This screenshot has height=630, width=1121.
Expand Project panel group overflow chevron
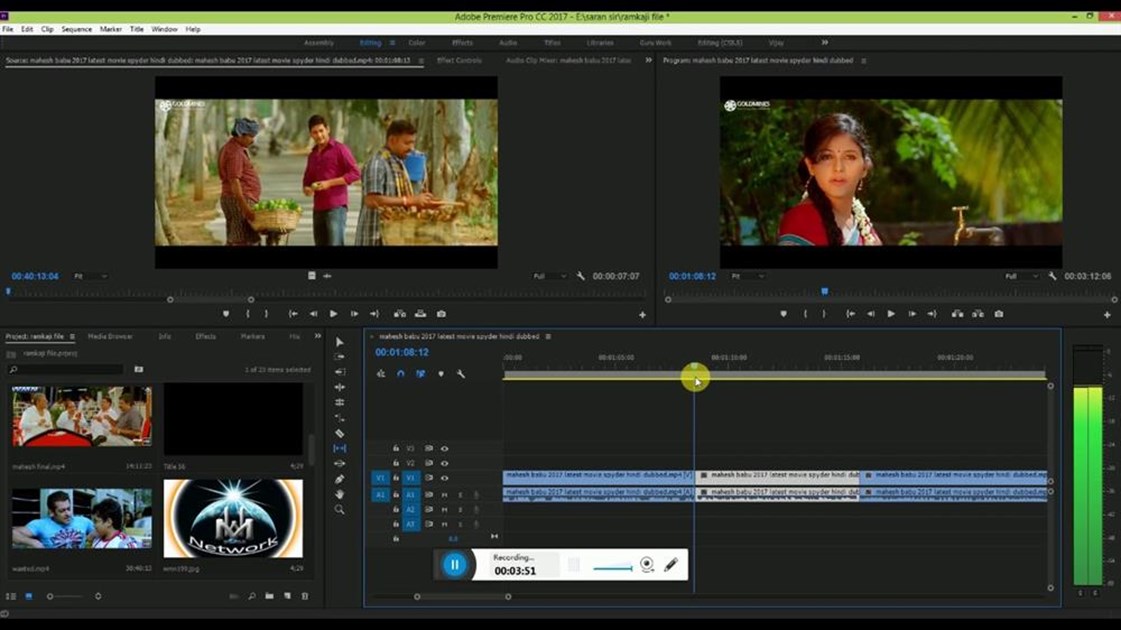317,336
